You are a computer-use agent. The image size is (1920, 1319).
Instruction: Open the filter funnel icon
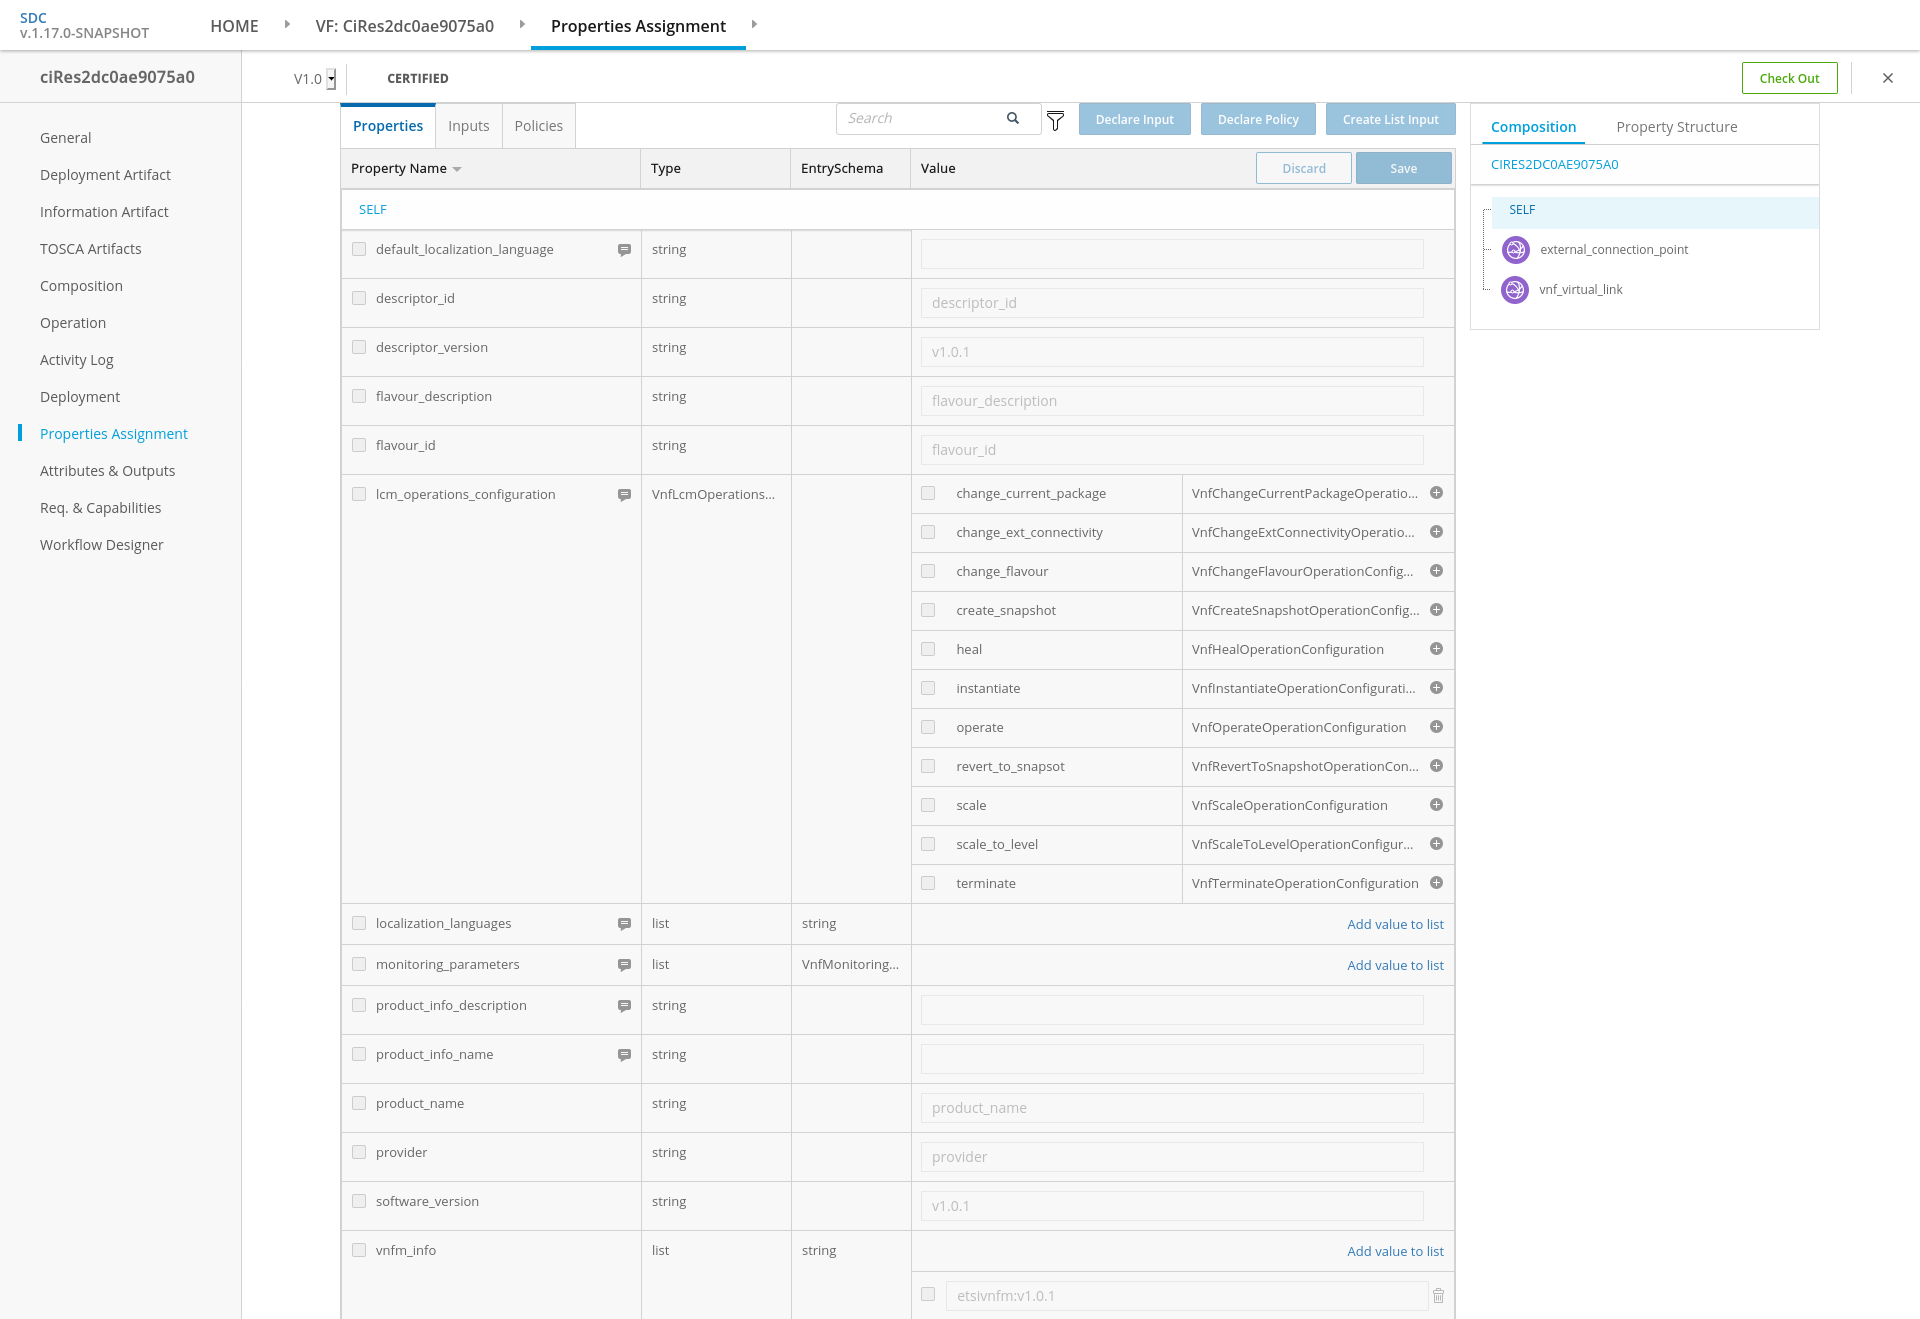pyautogui.click(x=1055, y=121)
